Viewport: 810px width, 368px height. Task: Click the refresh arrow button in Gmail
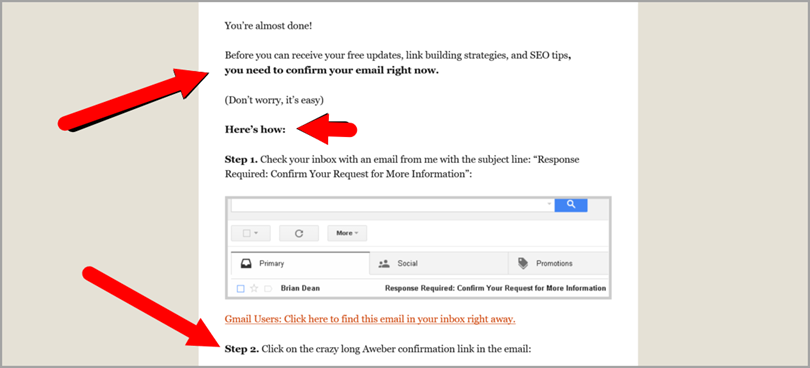pos(299,233)
